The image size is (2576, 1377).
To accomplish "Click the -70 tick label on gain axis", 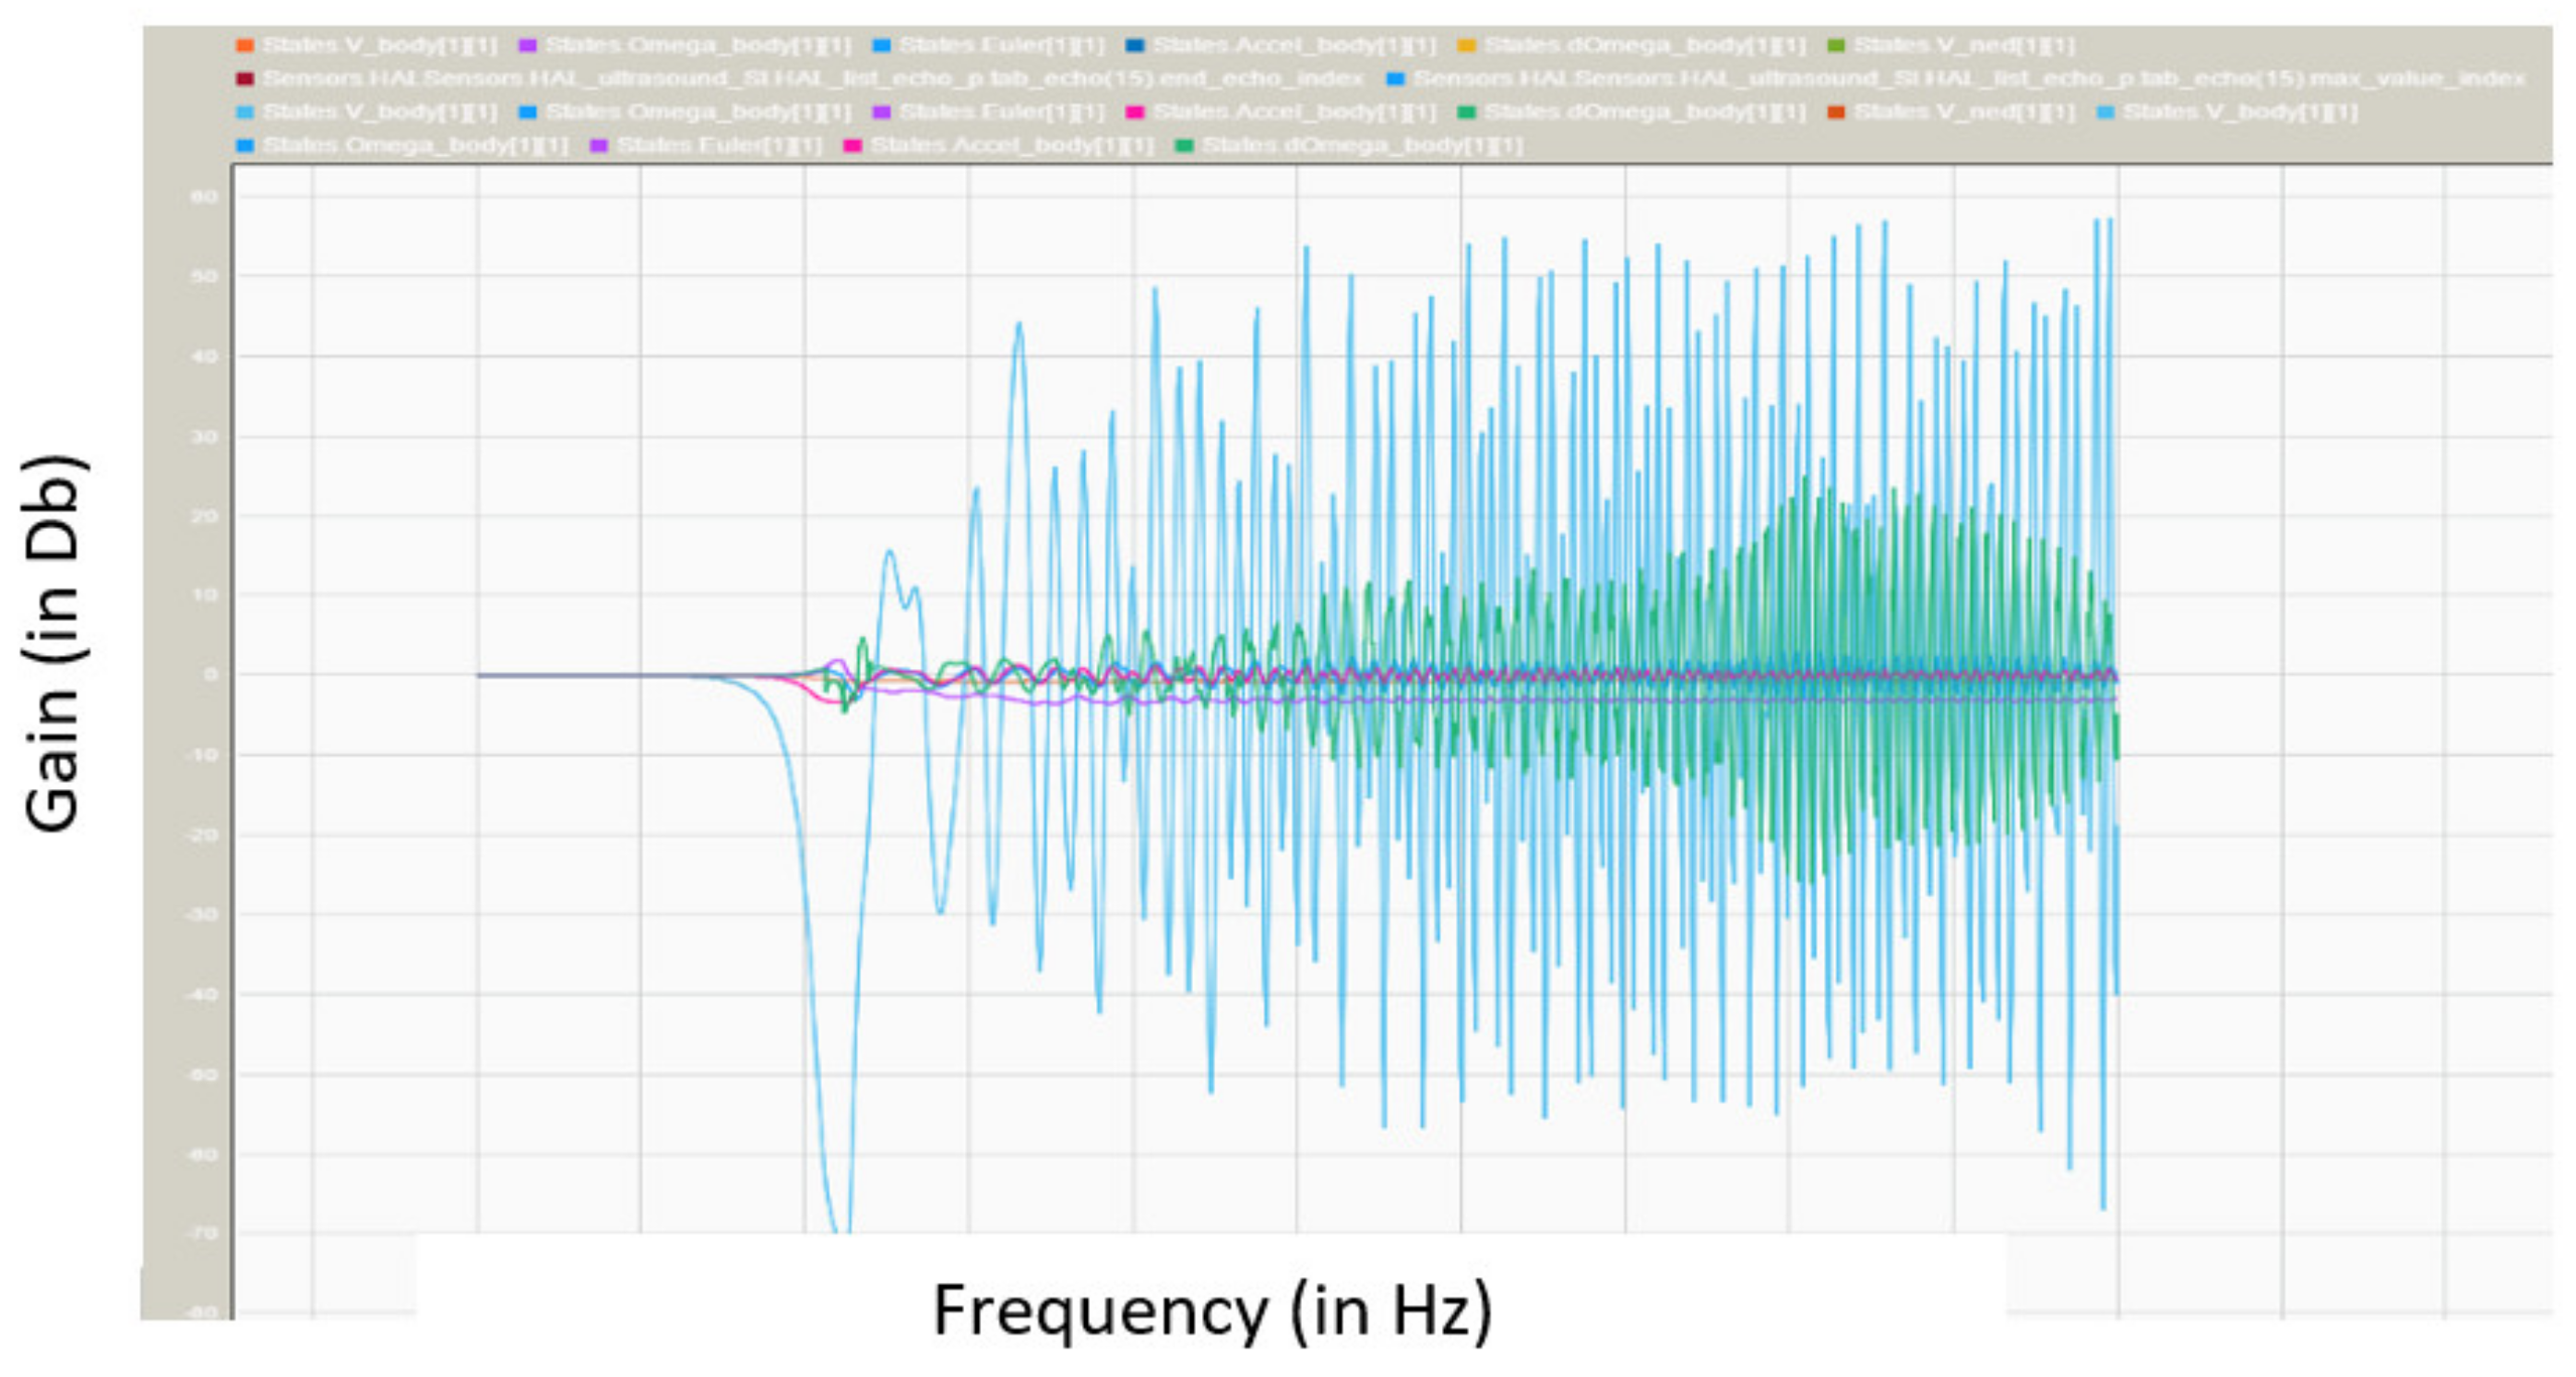I will tap(203, 1233).
